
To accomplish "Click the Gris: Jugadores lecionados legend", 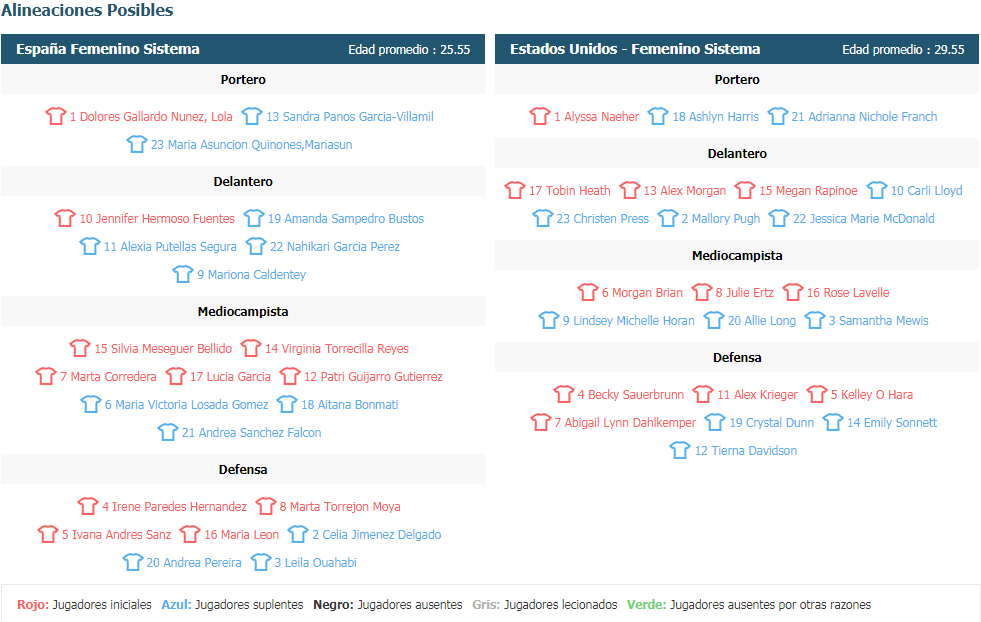I will [x=544, y=604].
